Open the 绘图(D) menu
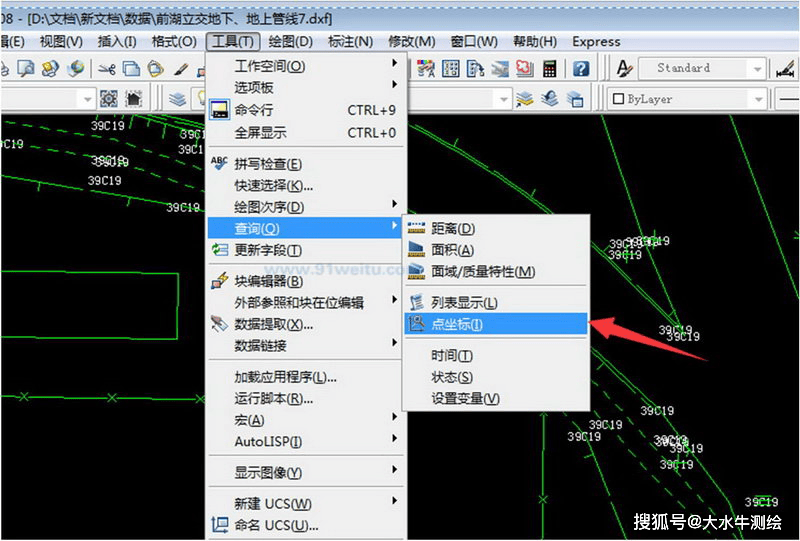The width and height of the screenshot is (800, 541). (290, 41)
